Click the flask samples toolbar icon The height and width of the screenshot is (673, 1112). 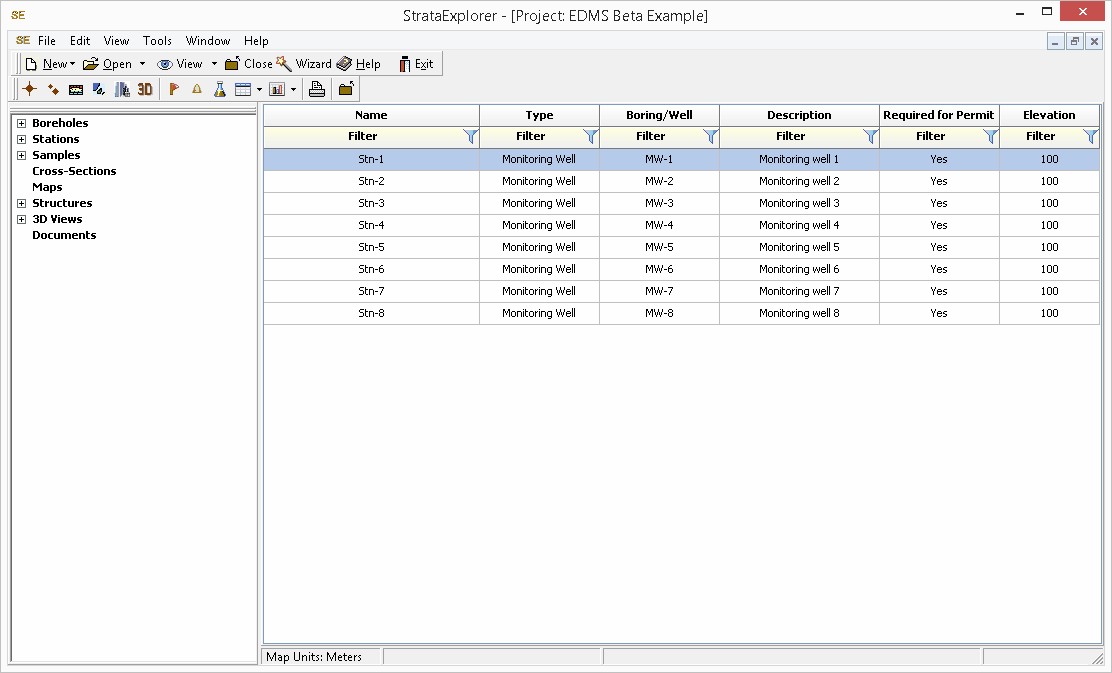coord(220,89)
